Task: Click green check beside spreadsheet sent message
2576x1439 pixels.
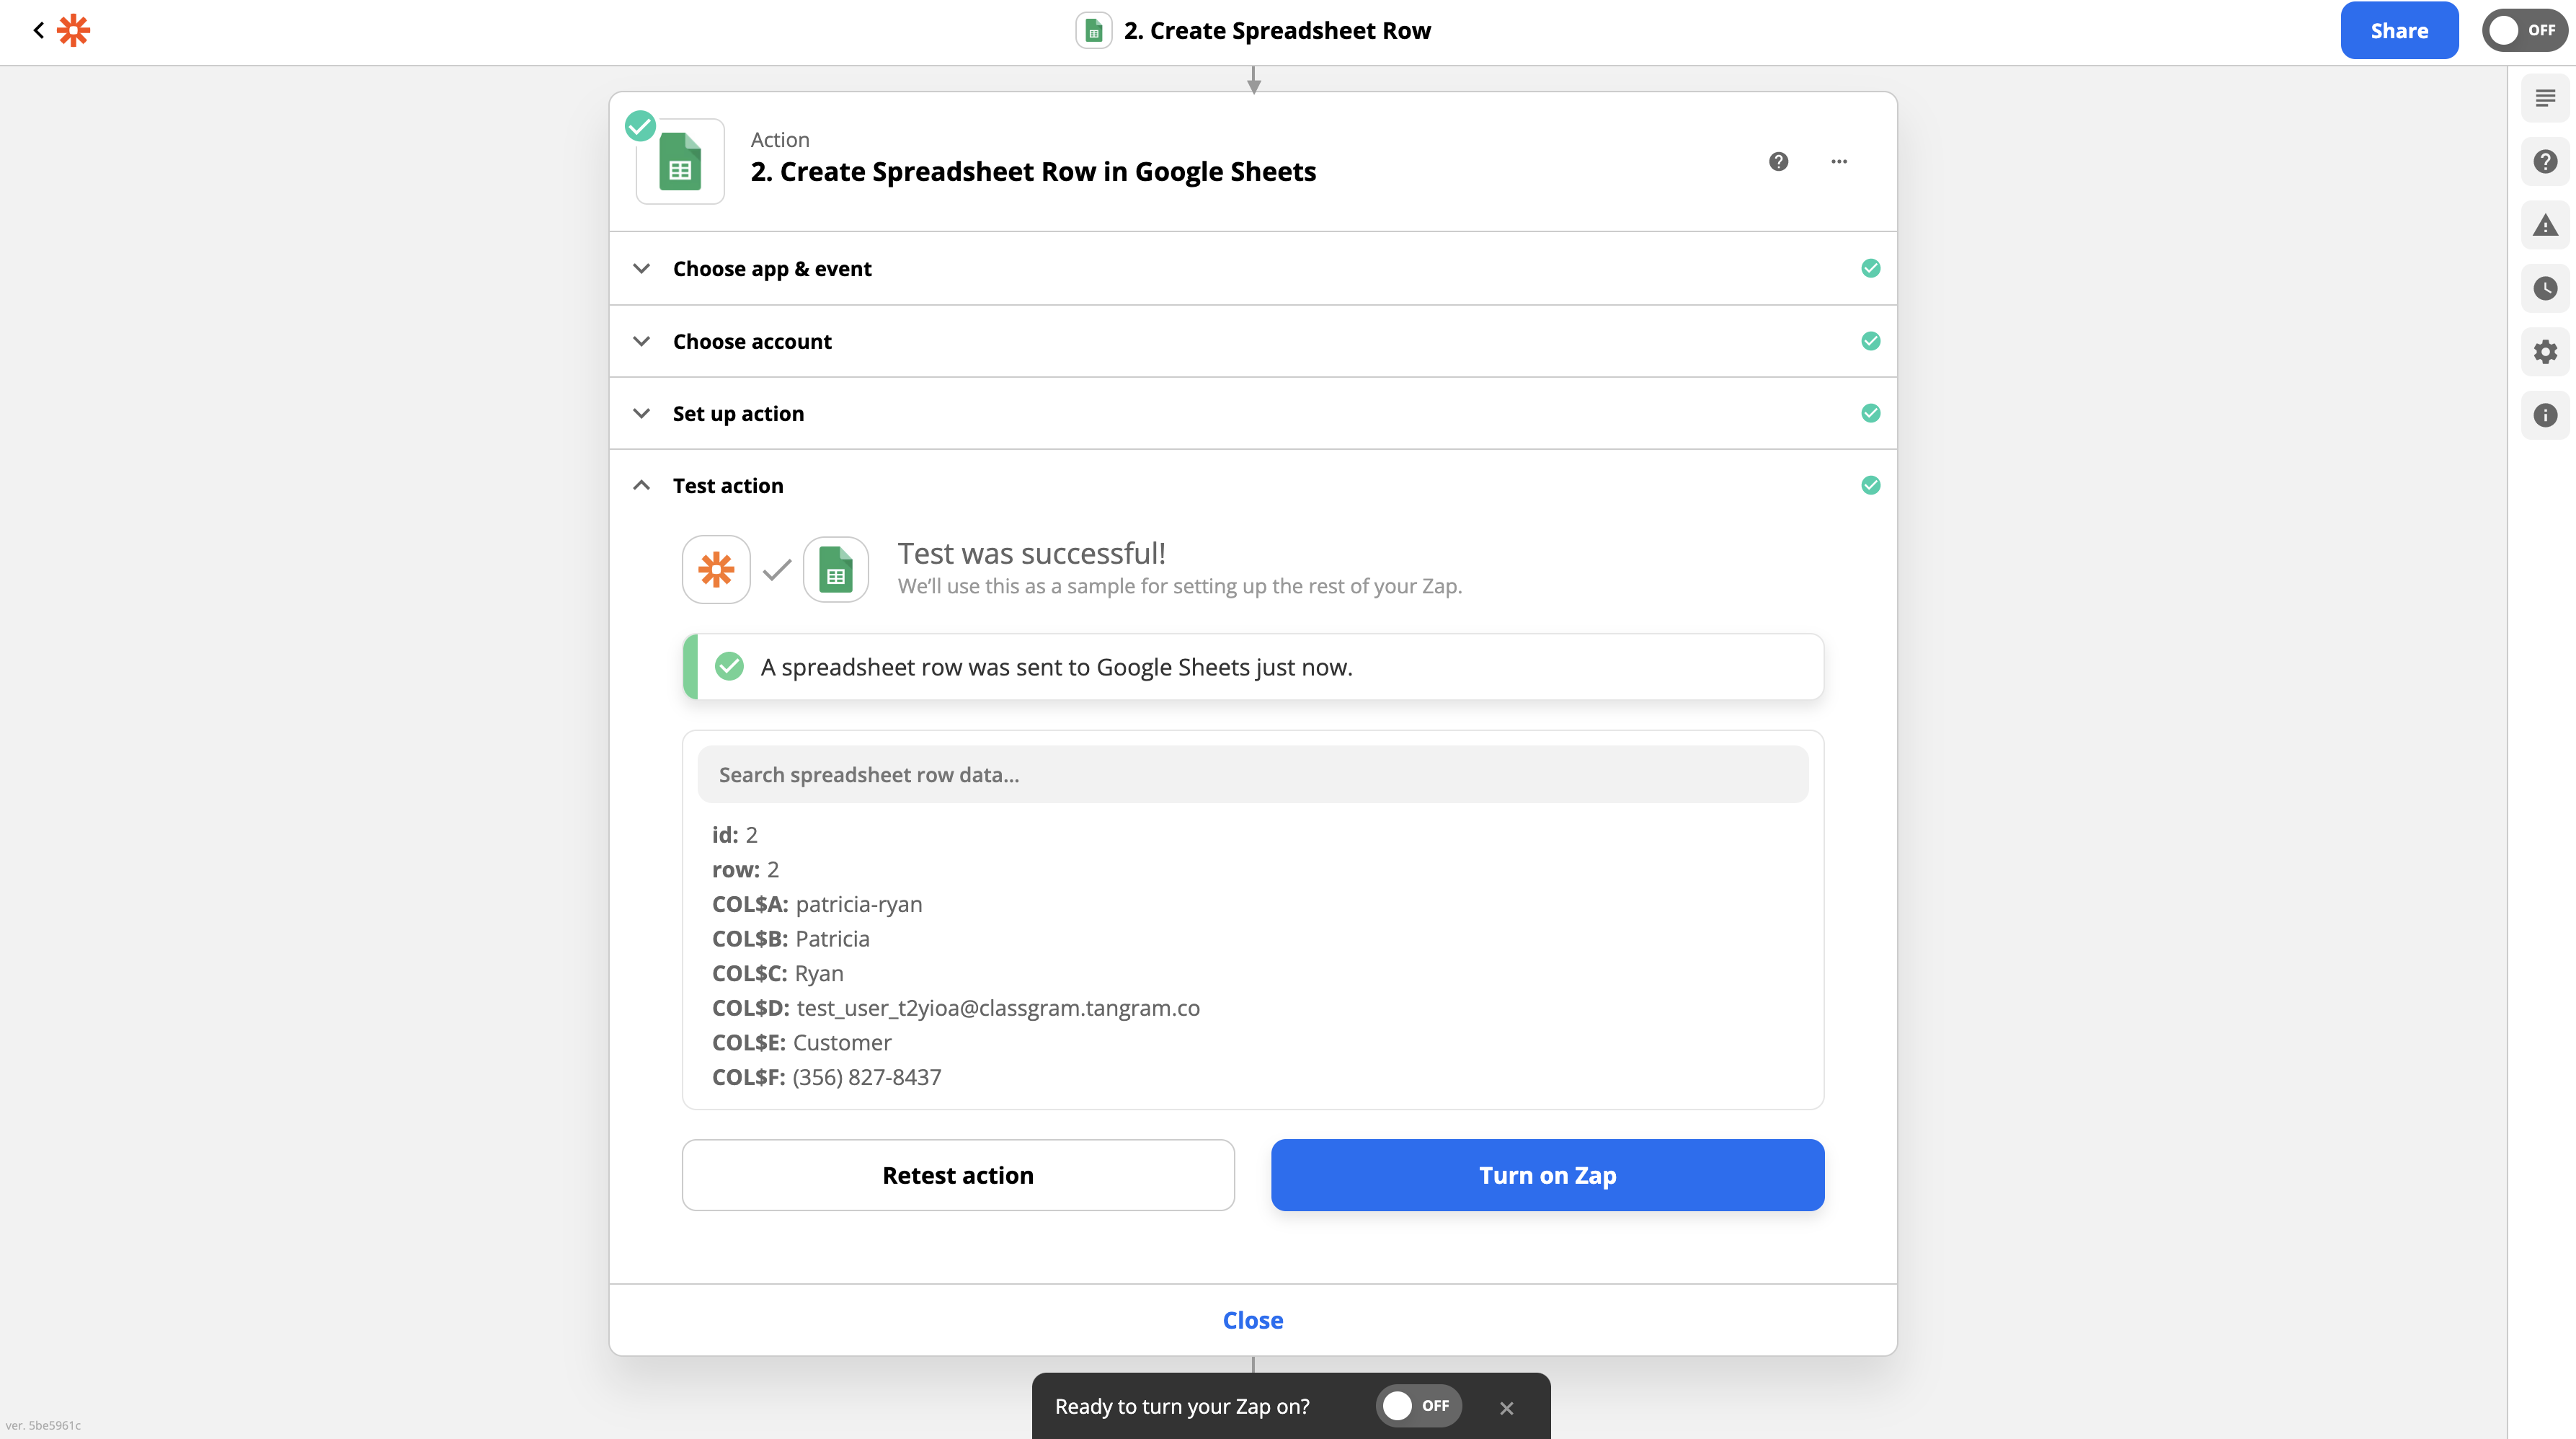Action: (x=729, y=666)
